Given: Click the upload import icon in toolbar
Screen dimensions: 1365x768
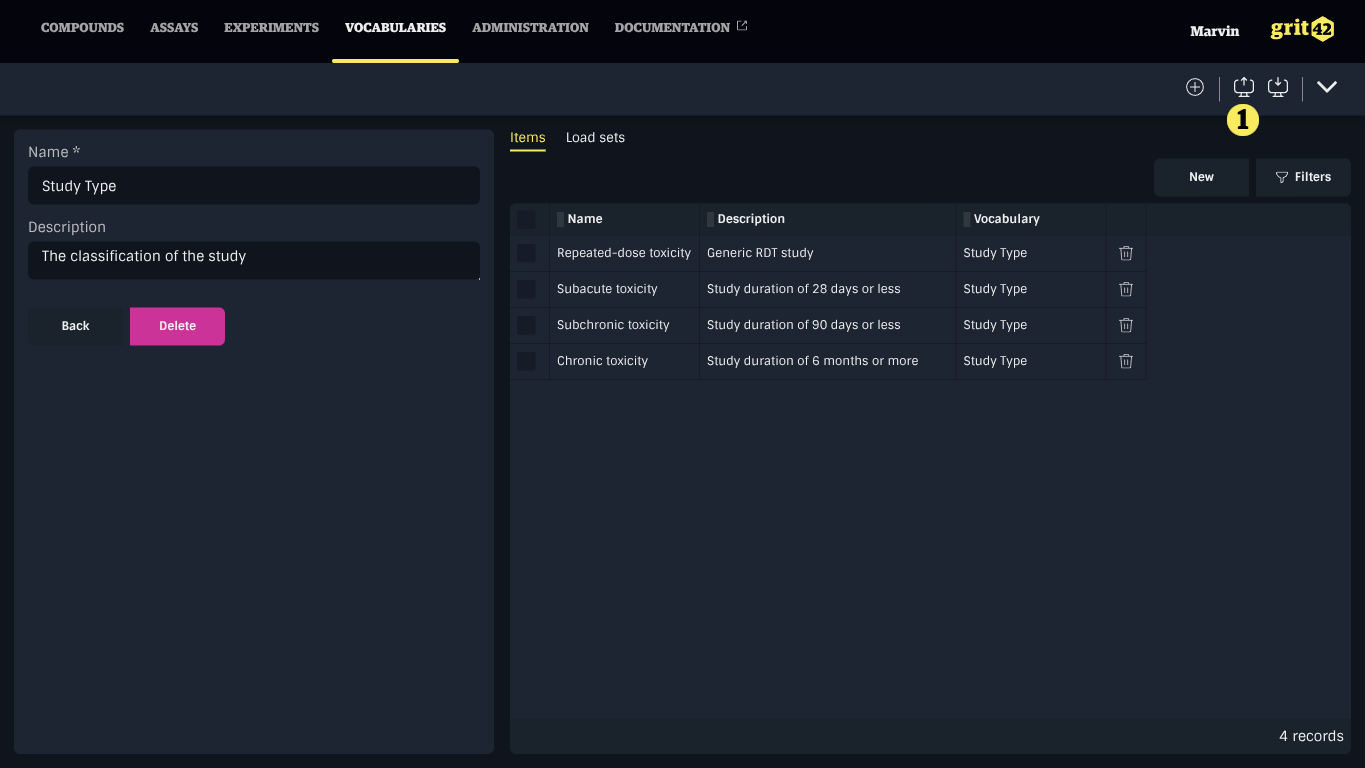Looking at the screenshot, I should coord(1244,87).
